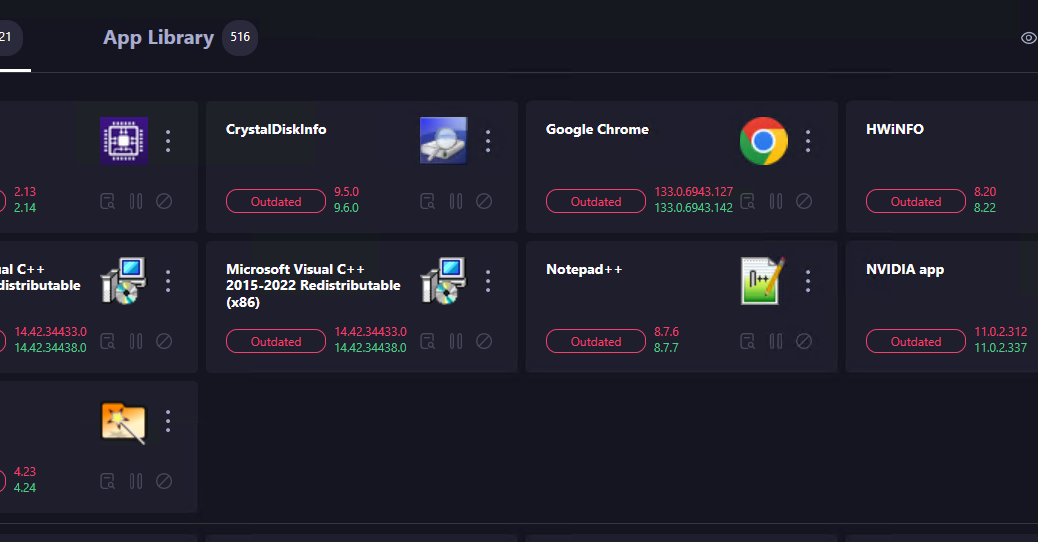Image resolution: width=1038 pixels, height=542 pixels.
Task: Click the CrystalDiskInfo app icon
Action: click(444, 140)
